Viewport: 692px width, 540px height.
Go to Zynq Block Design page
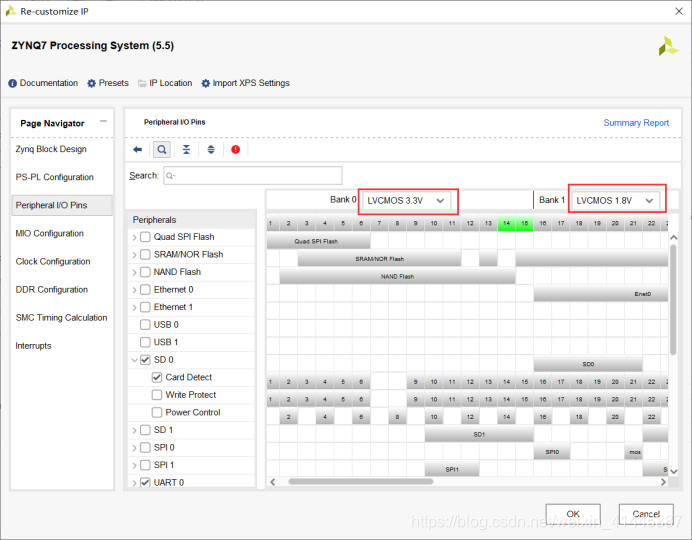[x=51, y=149]
